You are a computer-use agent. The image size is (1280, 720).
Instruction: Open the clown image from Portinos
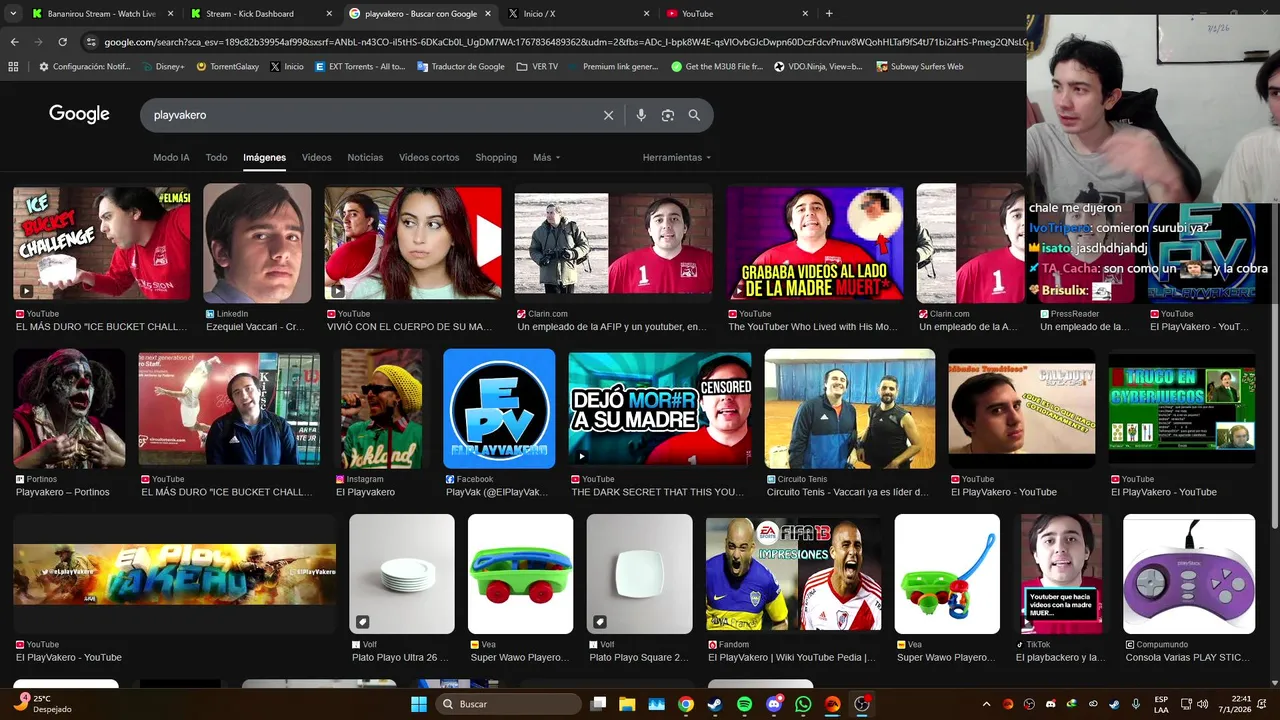point(69,408)
